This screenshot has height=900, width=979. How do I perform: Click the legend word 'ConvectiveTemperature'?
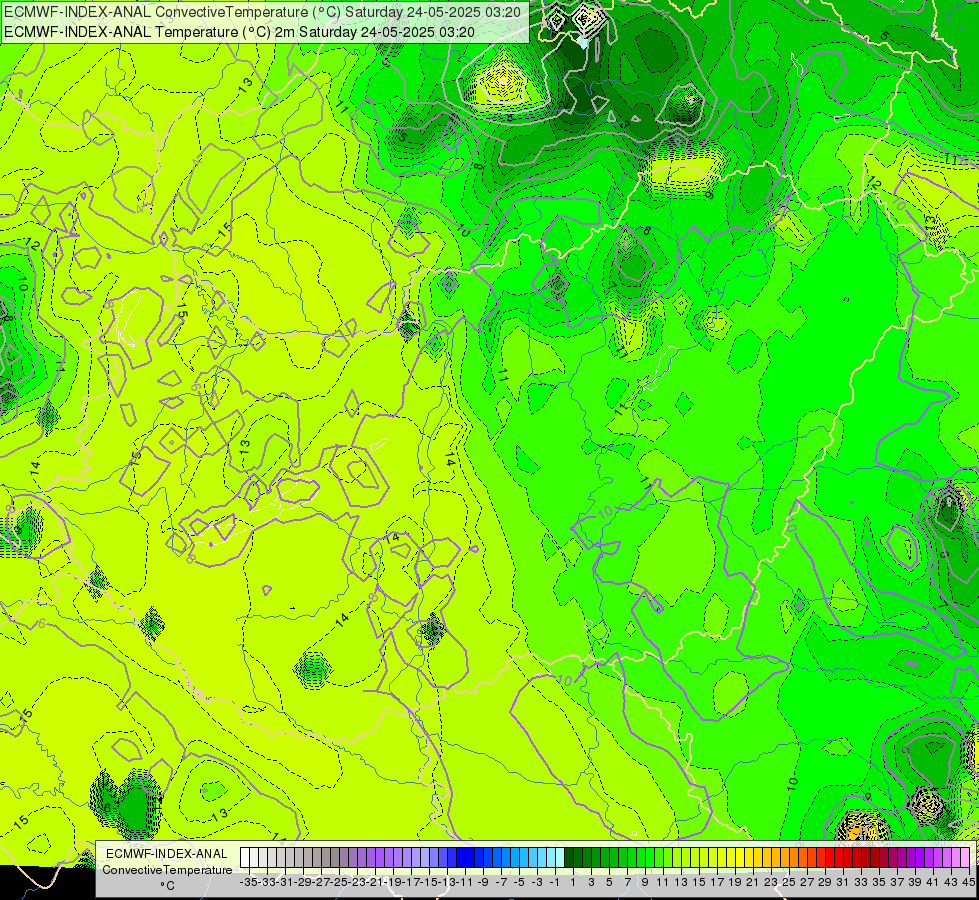pos(167,869)
